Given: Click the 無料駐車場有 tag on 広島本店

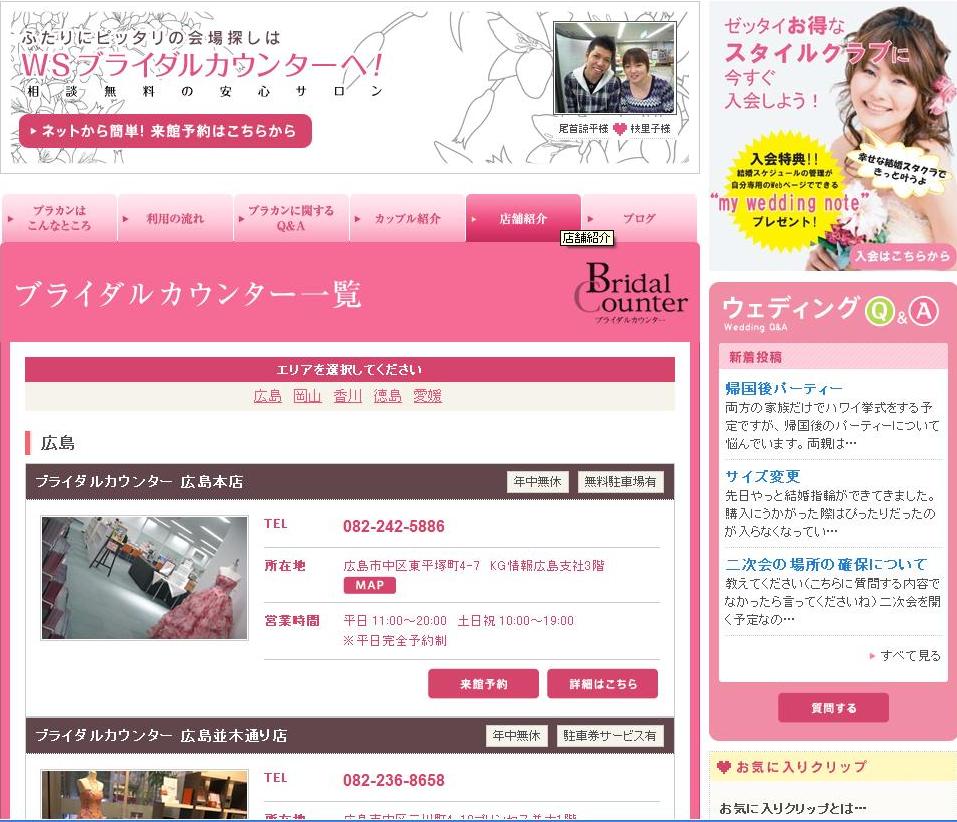Looking at the screenshot, I should [620, 481].
